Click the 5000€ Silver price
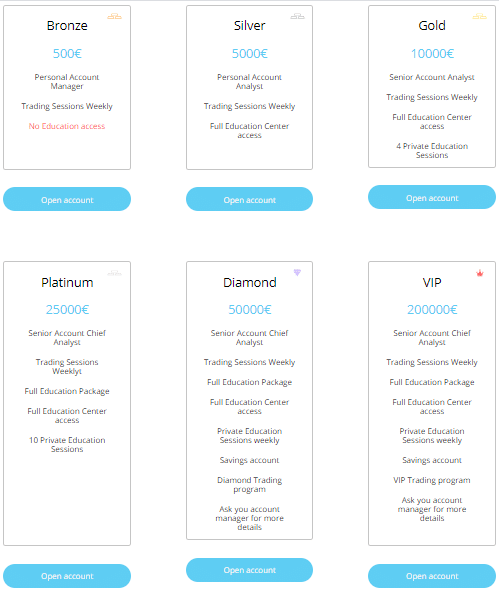This screenshot has height=597, width=499. click(x=249, y=54)
